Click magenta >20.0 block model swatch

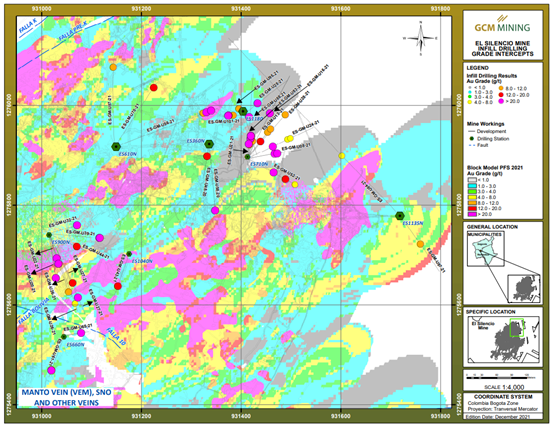click(x=471, y=214)
